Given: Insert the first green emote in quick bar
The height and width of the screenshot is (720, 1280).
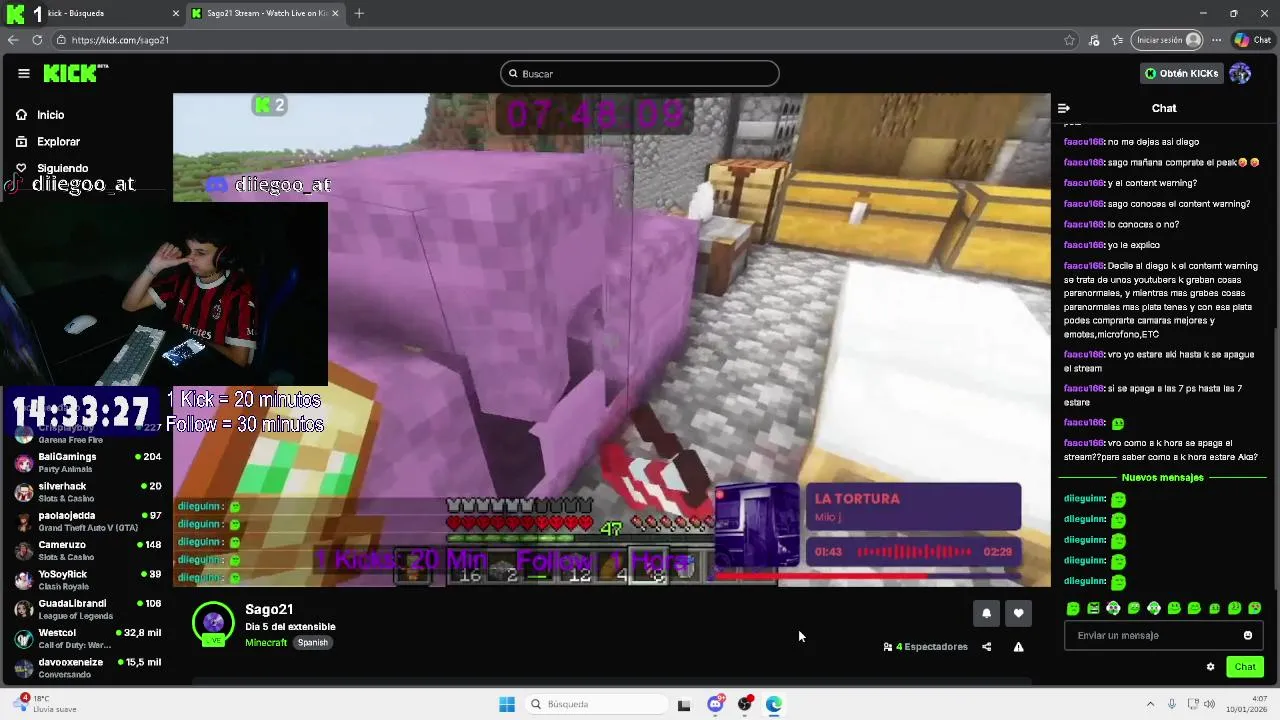Looking at the screenshot, I should pyautogui.click(x=1073, y=608).
